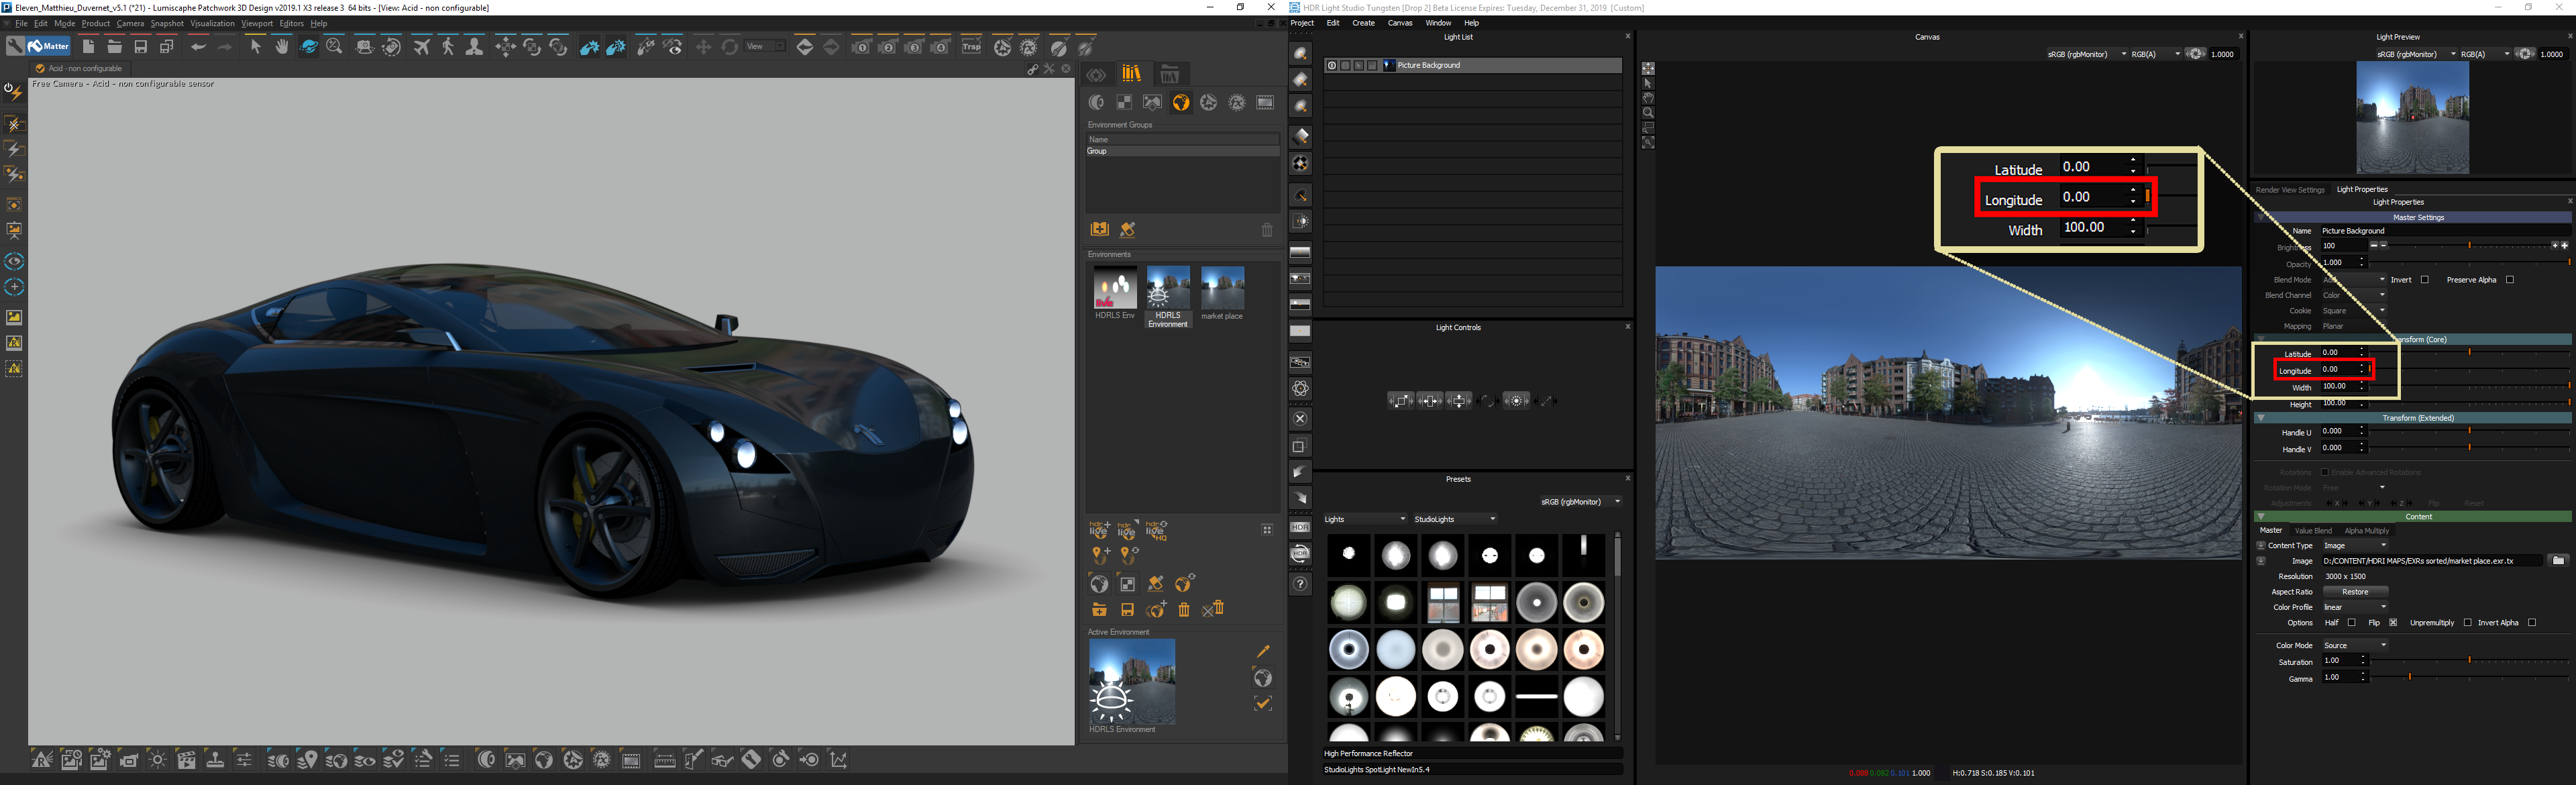The height and width of the screenshot is (785, 2576).
Task: Click the market place environment thumbnail
Action: (1222, 293)
